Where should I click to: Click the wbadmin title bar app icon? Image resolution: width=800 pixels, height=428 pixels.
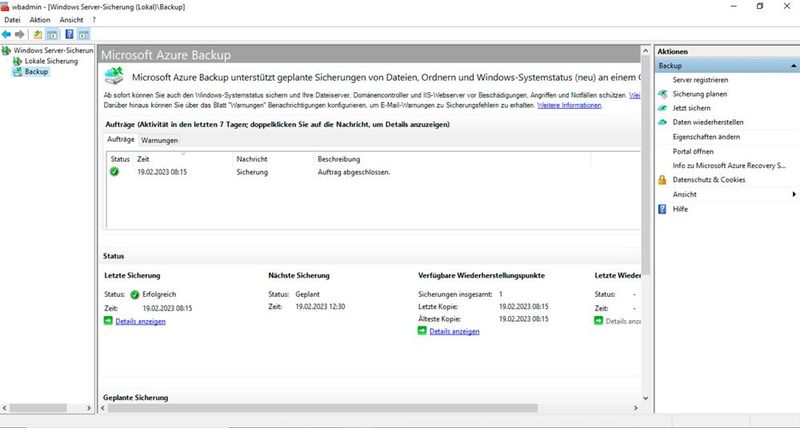click(5, 7)
